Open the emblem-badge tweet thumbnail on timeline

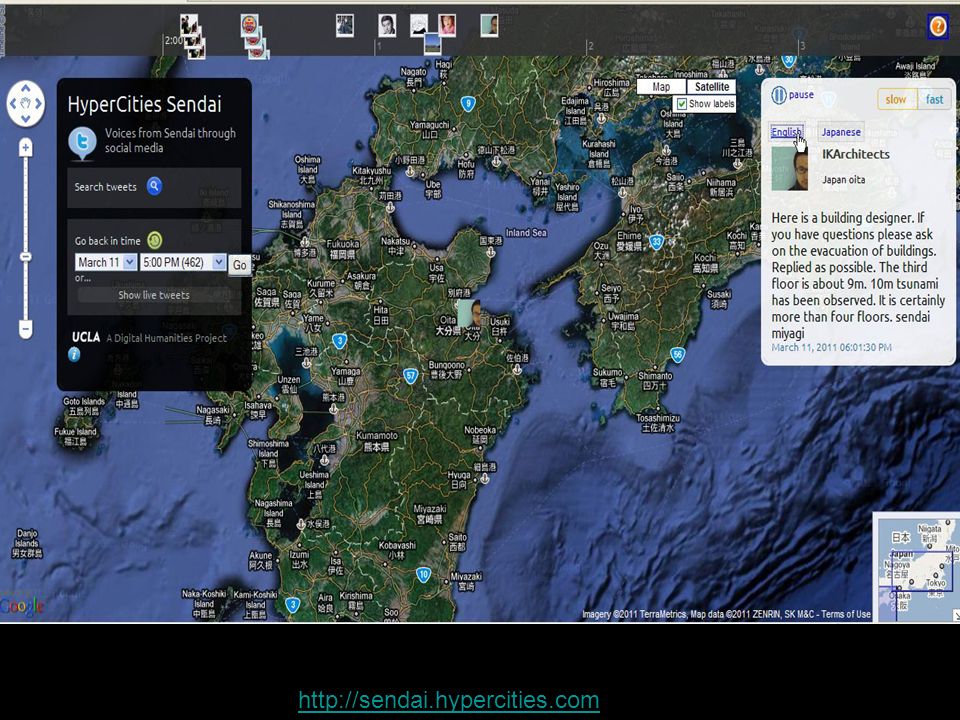[249, 26]
